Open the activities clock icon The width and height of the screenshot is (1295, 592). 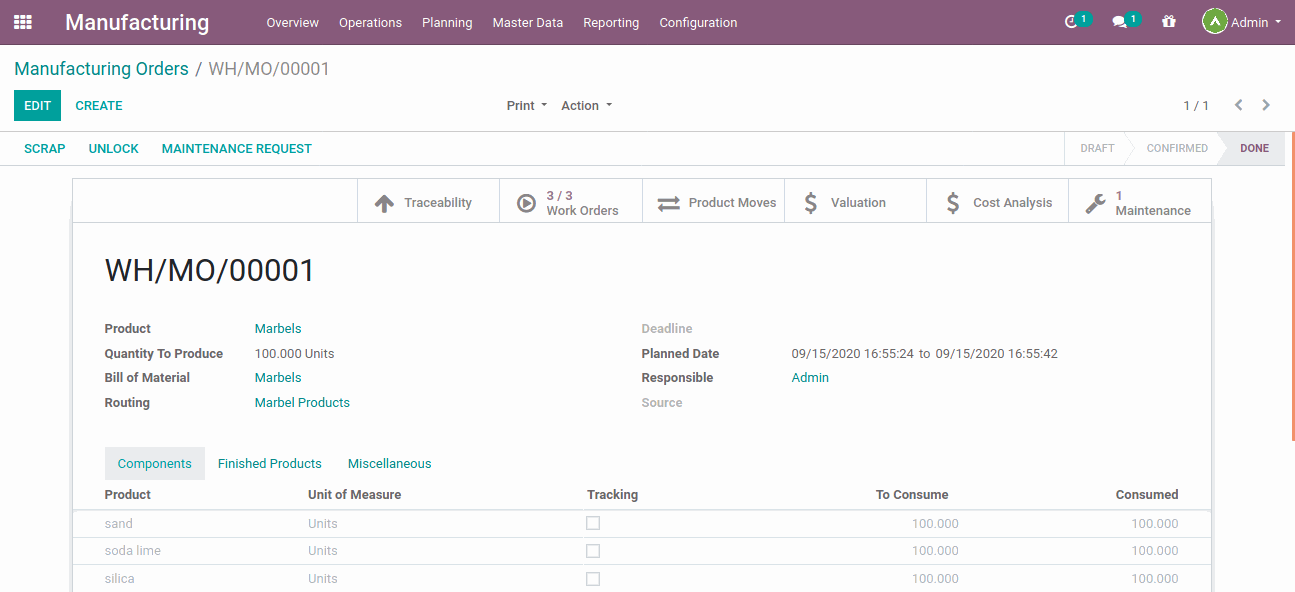pos(1072,20)
